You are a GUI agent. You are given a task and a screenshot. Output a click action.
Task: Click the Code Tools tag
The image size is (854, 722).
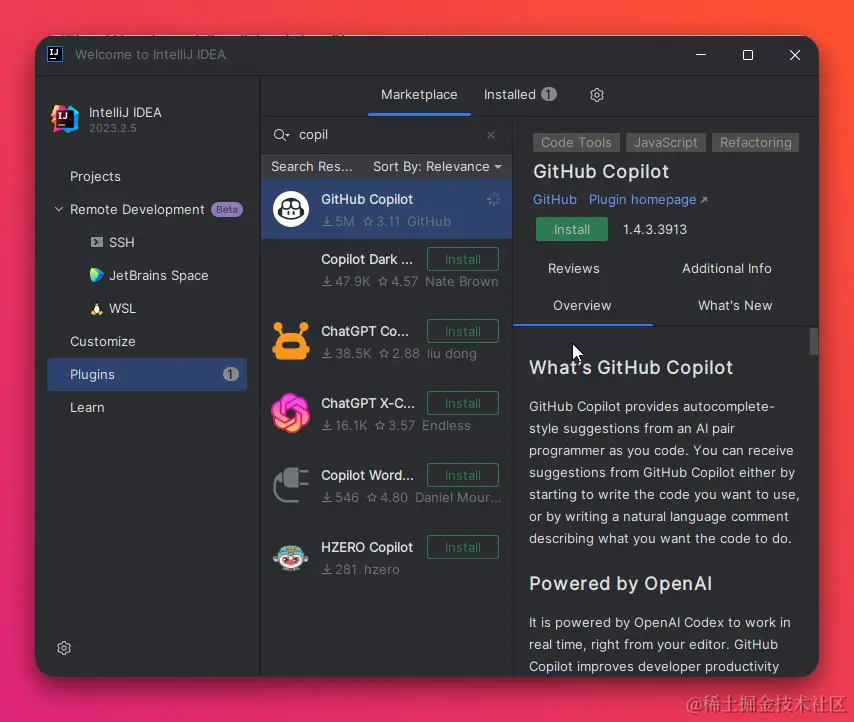click(x=576, y=143)
